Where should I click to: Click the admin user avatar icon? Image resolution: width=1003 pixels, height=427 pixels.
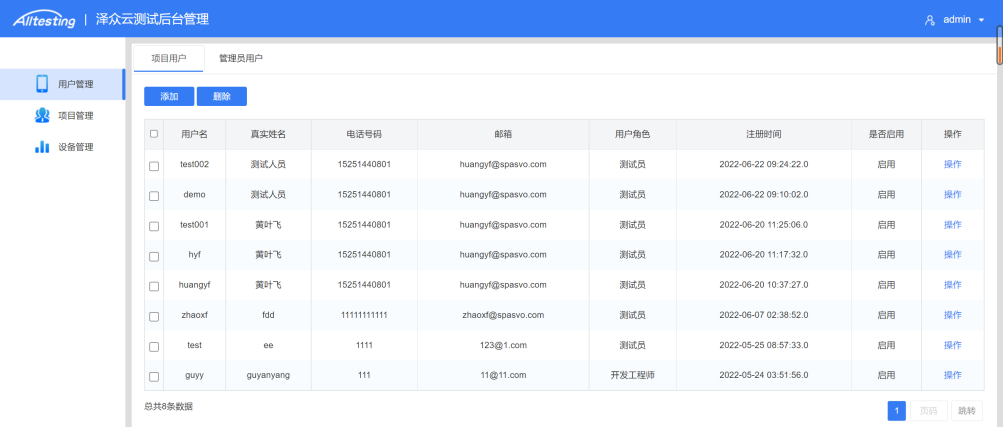pyautogui.click(x=929, y=20)
